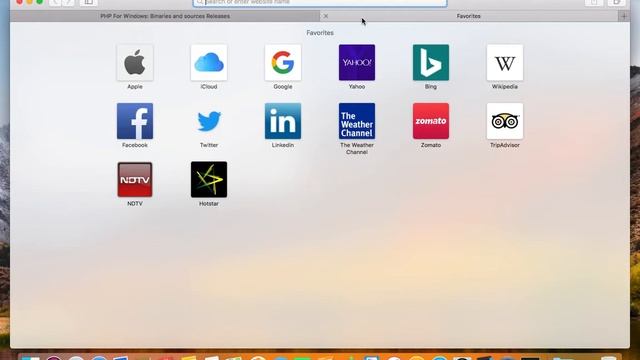Focus the search or website address field
The width and height of the screenshot is (640, 360).
[x=320, y=2]
